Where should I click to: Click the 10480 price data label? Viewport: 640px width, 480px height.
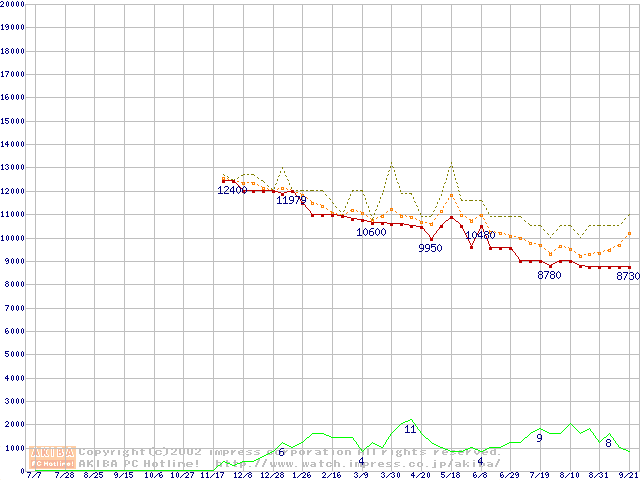[x=480, y=236]
